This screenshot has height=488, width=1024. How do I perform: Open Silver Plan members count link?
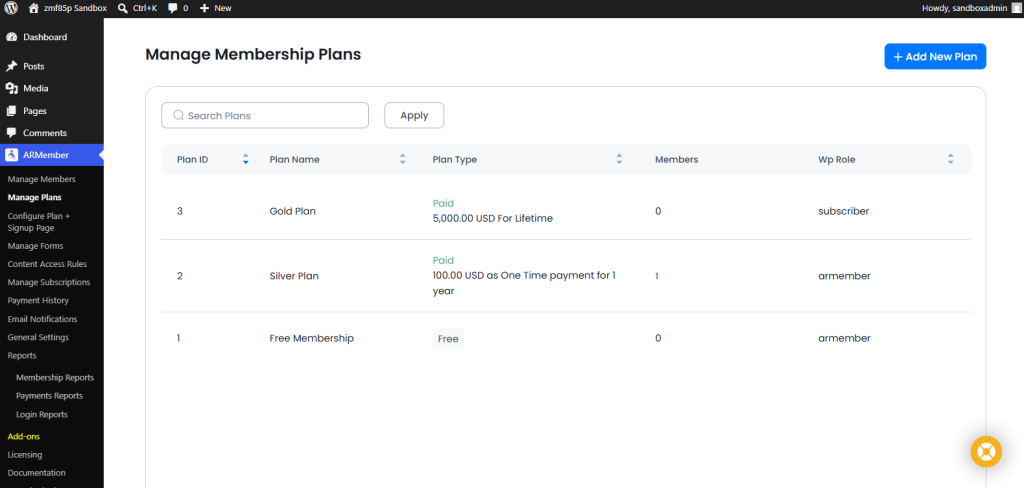[657, 276]
